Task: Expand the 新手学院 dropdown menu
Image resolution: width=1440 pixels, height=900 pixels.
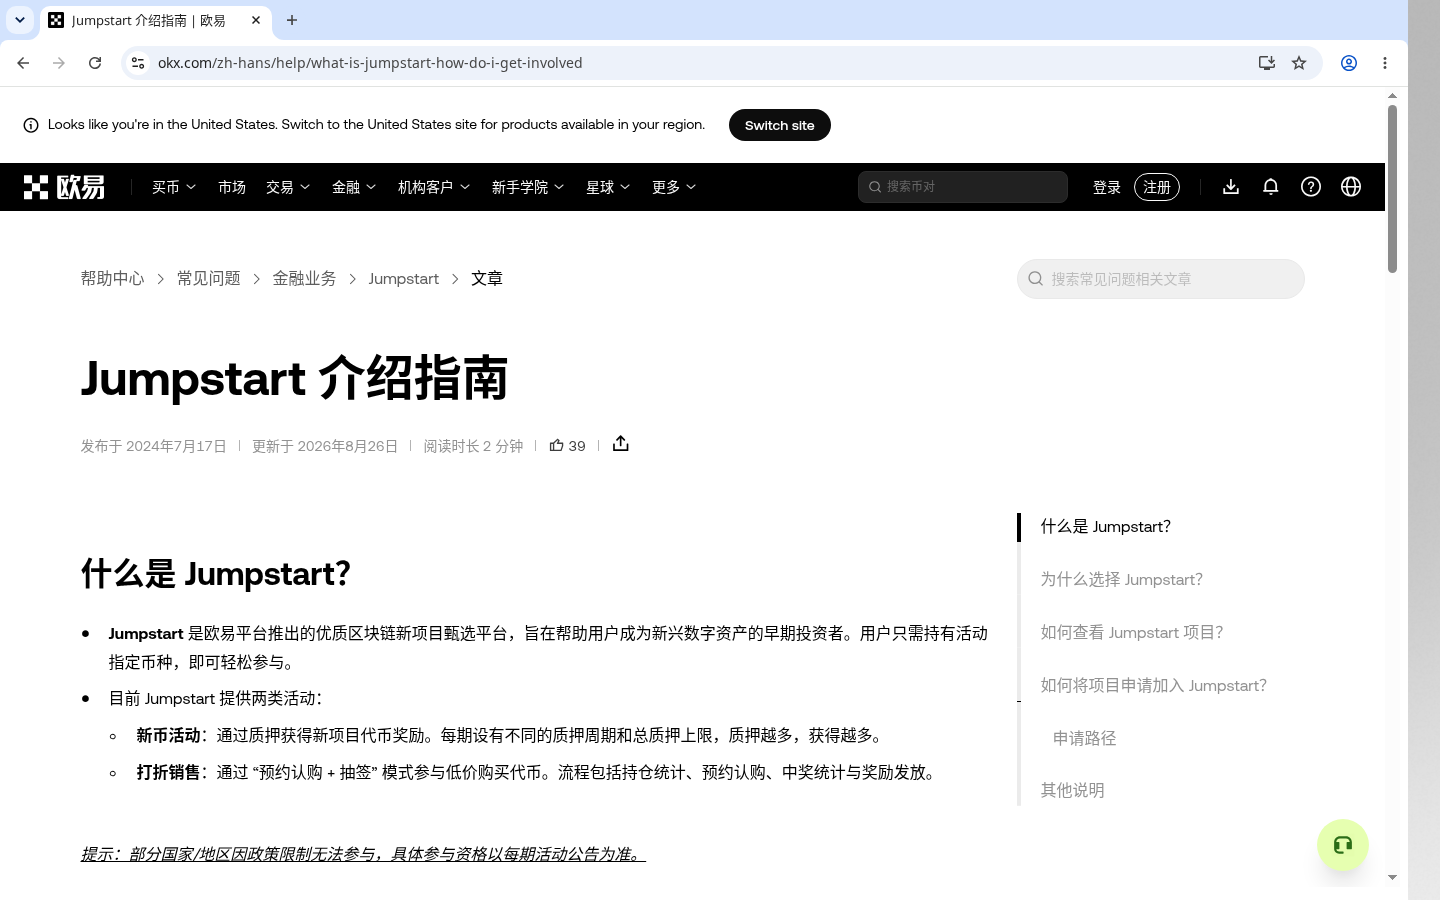Action: [x=528, y=187]
